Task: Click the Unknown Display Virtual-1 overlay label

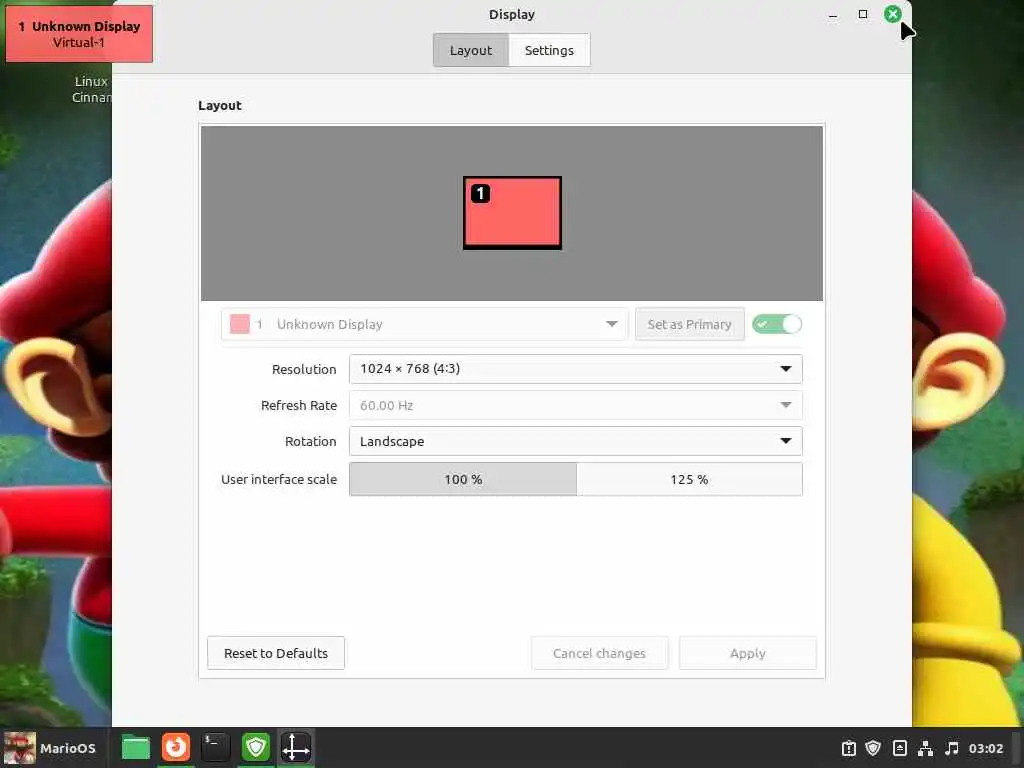Action: pos(79,34)
